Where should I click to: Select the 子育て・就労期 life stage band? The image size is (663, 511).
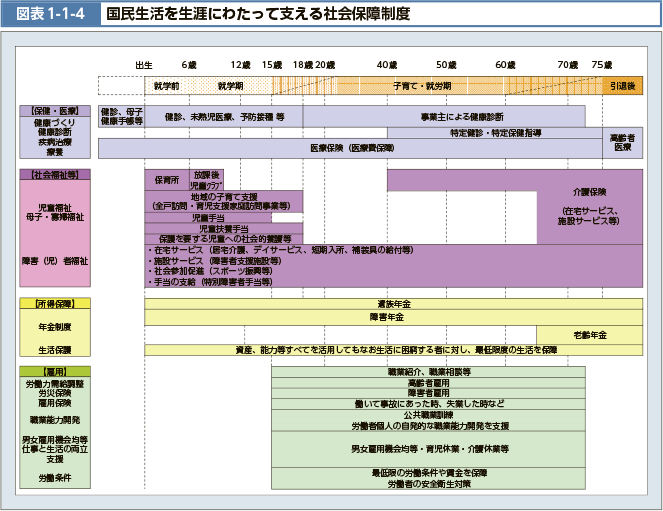(422, 86)
